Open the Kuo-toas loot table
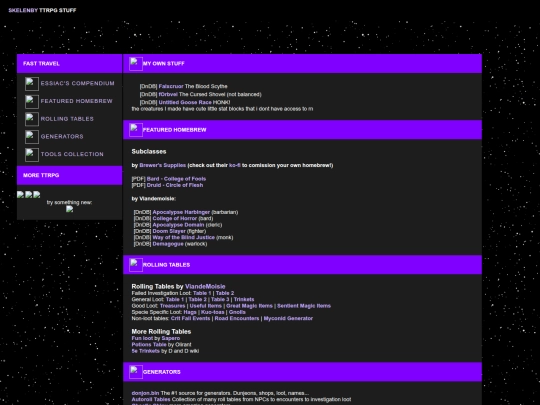 coord(212,312)
